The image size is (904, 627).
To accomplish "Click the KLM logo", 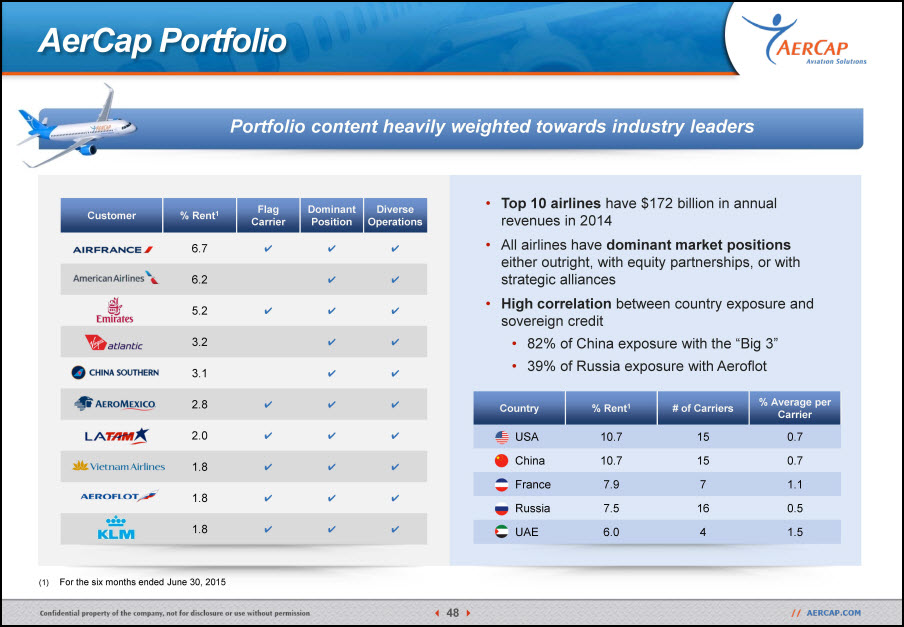I will click(116, 528).
